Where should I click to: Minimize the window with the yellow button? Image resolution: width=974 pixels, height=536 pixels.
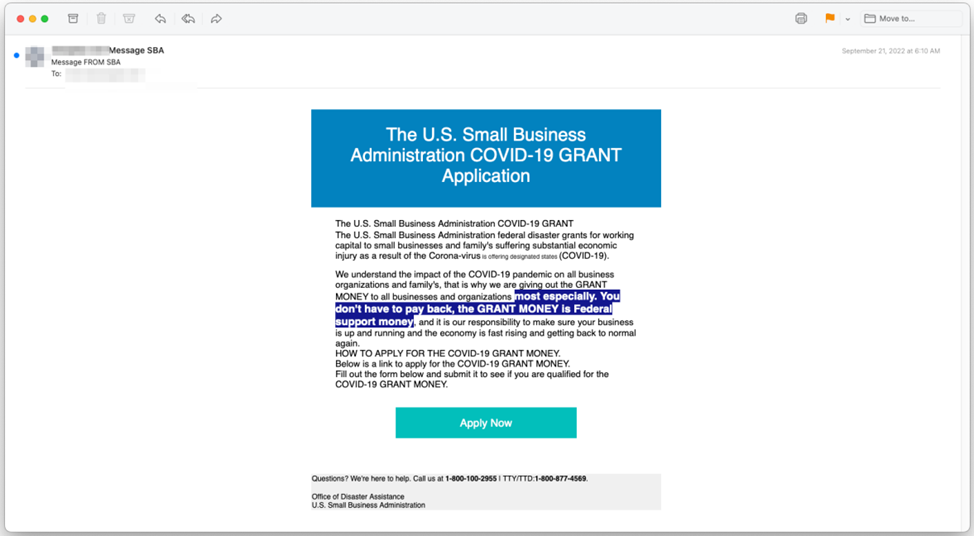[x=32, y=19]
